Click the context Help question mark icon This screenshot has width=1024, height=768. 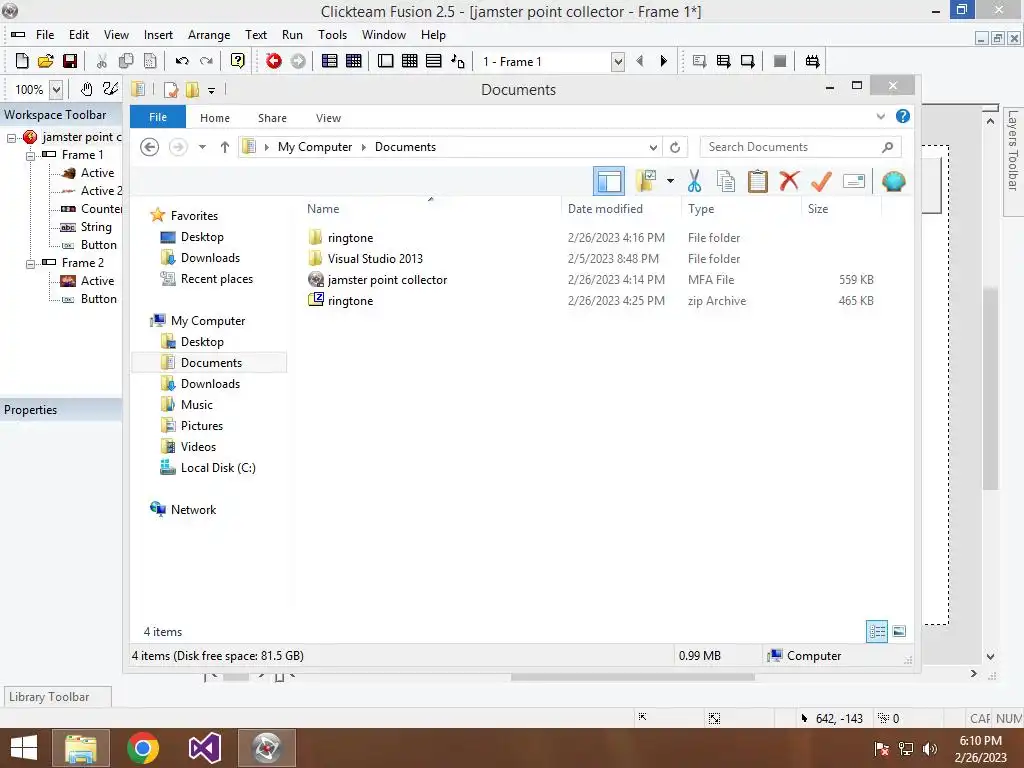click(x=238, y=61)
